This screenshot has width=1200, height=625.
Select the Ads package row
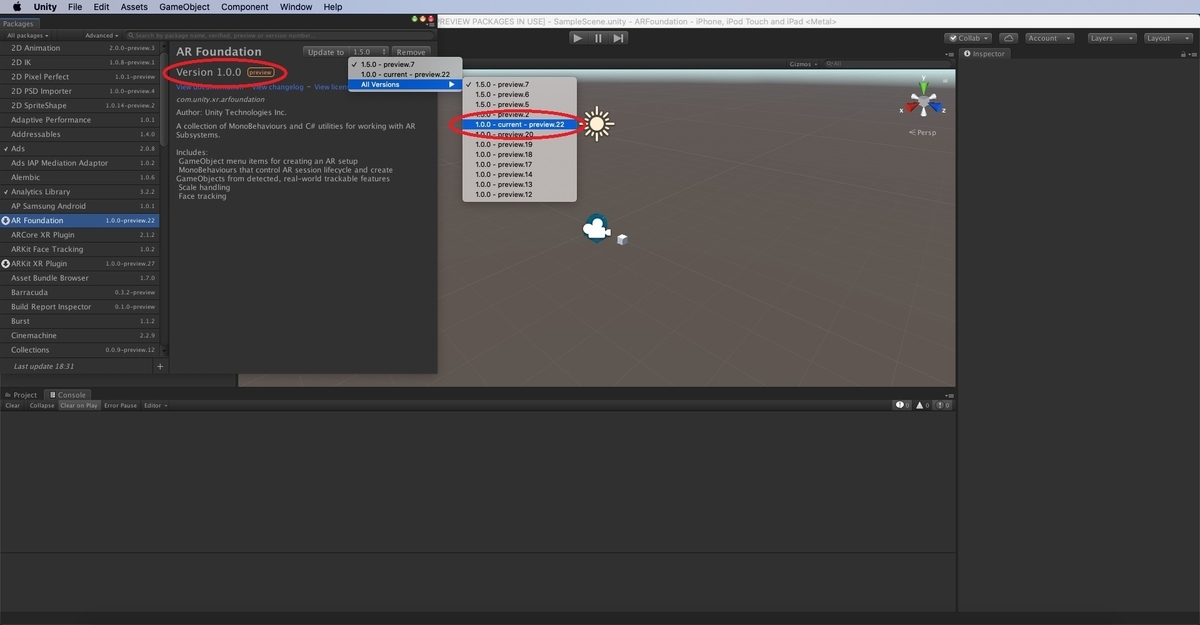[x=80, y=148]
